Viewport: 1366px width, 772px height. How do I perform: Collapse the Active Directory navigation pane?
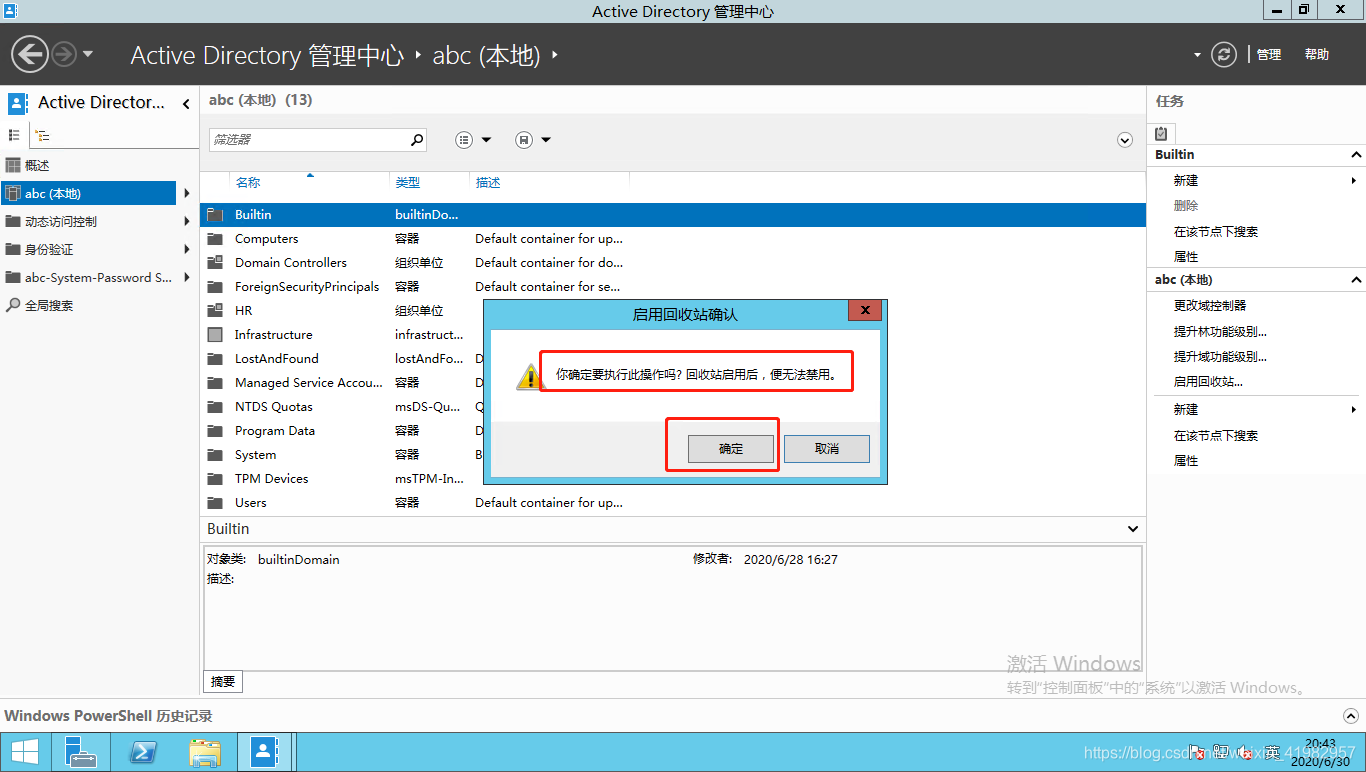coord(186,103)
